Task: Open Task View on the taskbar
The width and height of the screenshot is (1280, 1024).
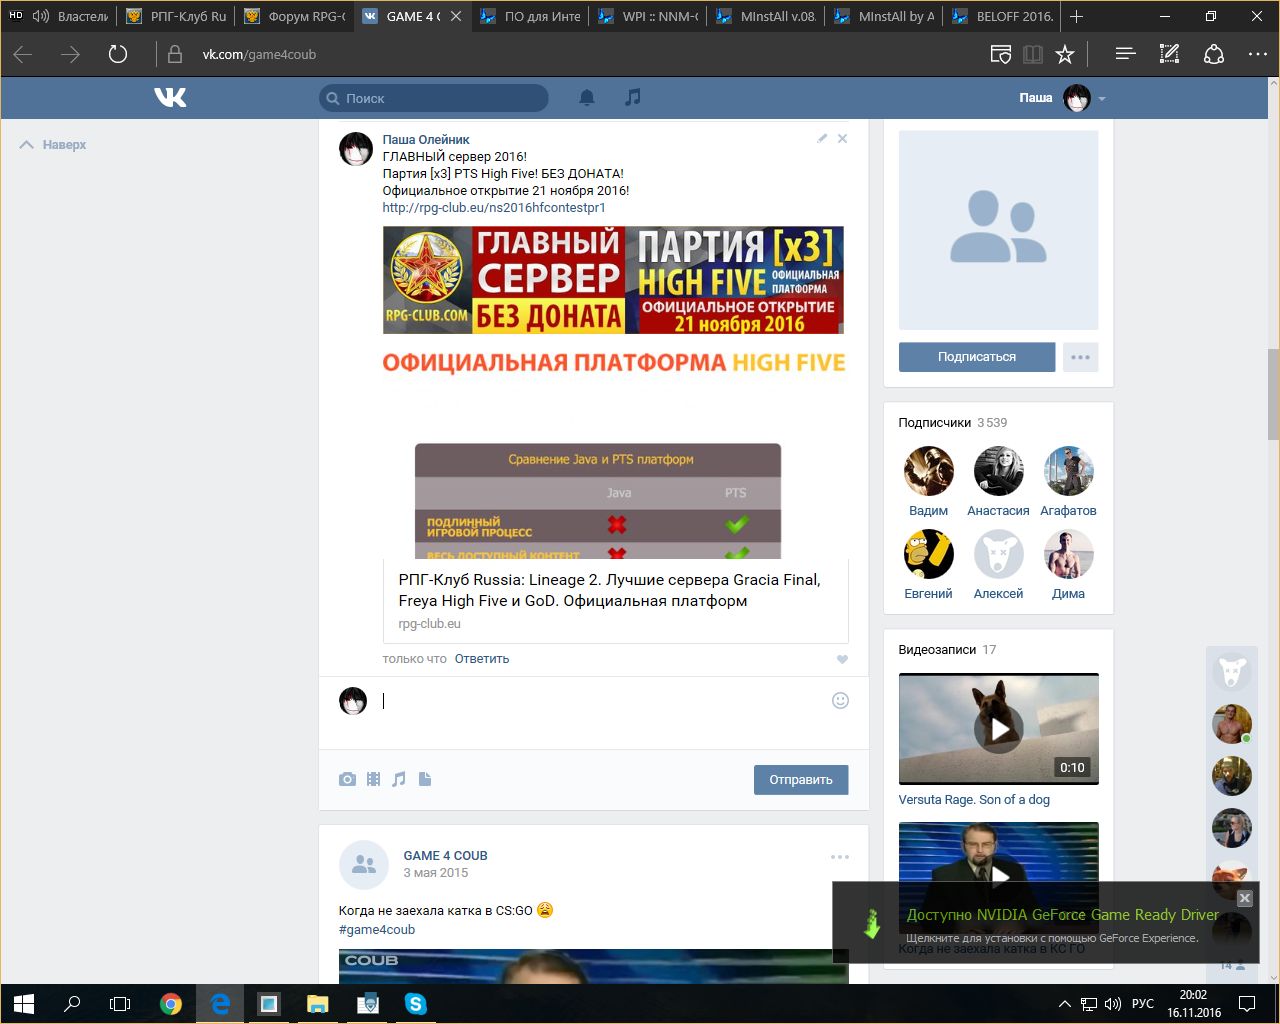Action: (x=120, y=1004)
